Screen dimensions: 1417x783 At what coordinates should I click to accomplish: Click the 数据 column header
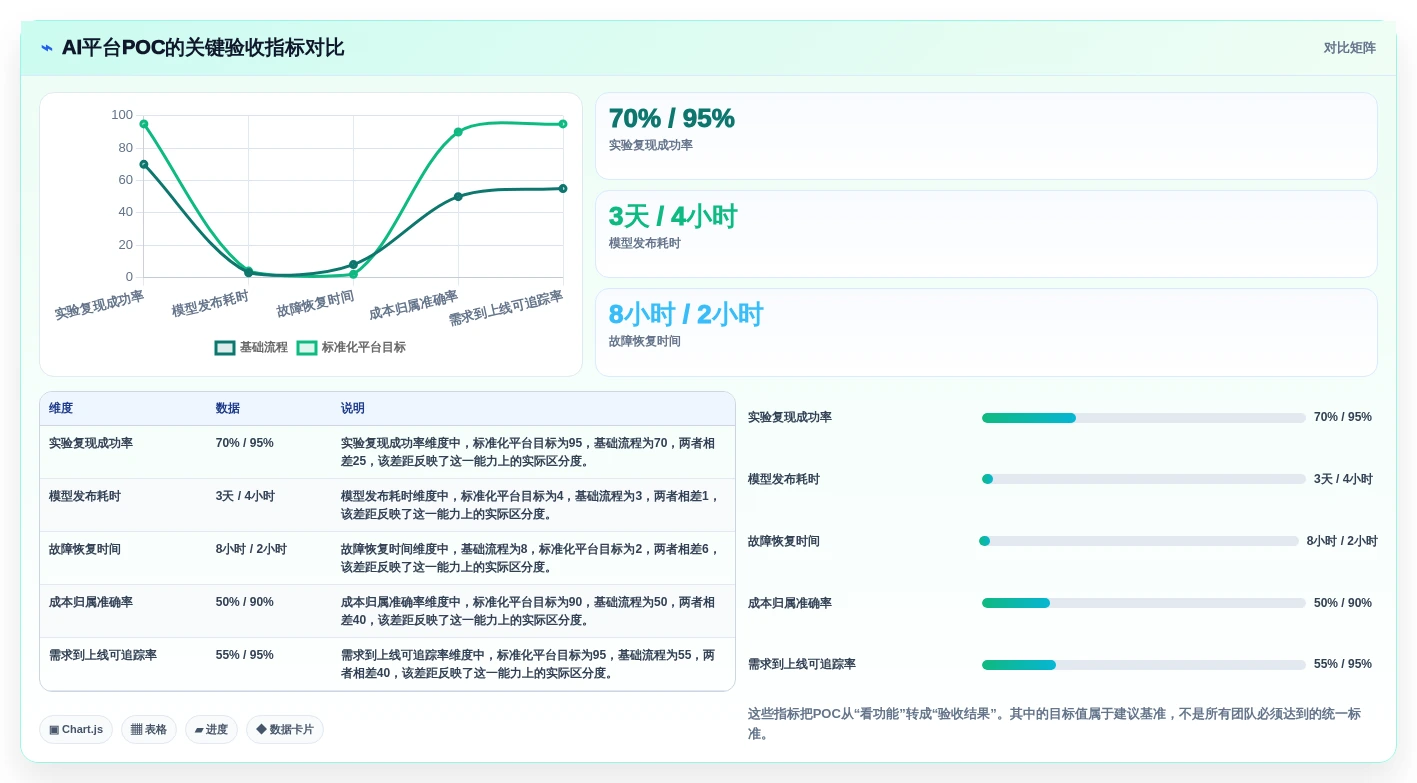[x=228, y=408]
